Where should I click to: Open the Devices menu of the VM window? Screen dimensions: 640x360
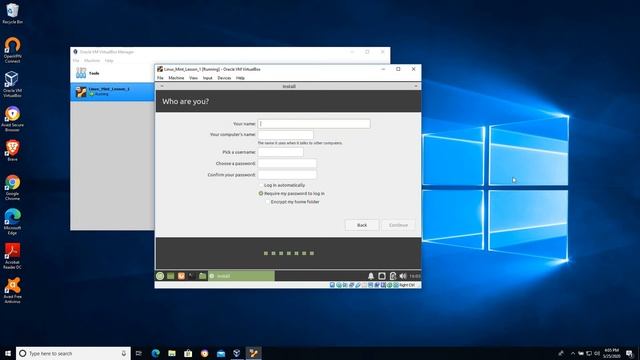224,78
